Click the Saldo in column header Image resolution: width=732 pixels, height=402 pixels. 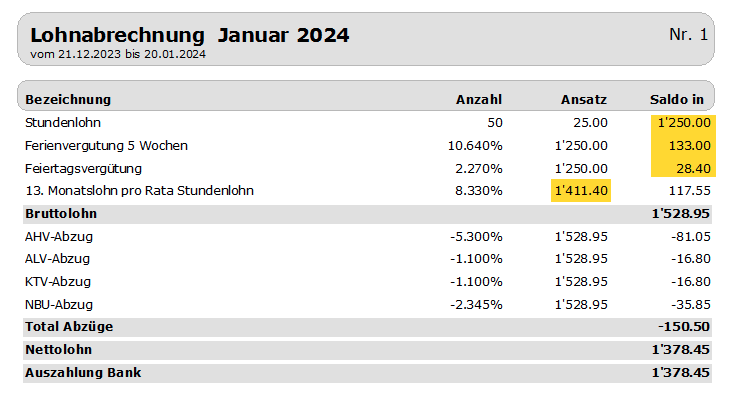click(676, 99)
